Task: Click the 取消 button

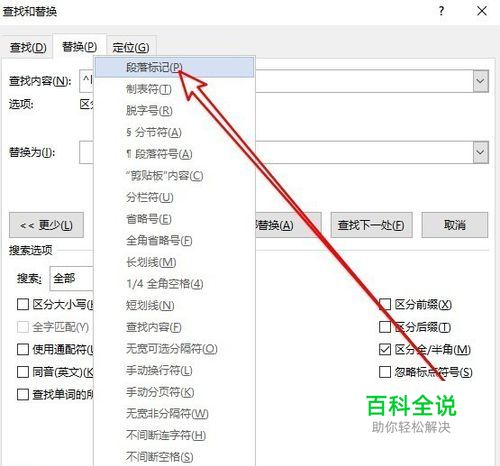Action: pyautogui.click(x=455, y=225)
